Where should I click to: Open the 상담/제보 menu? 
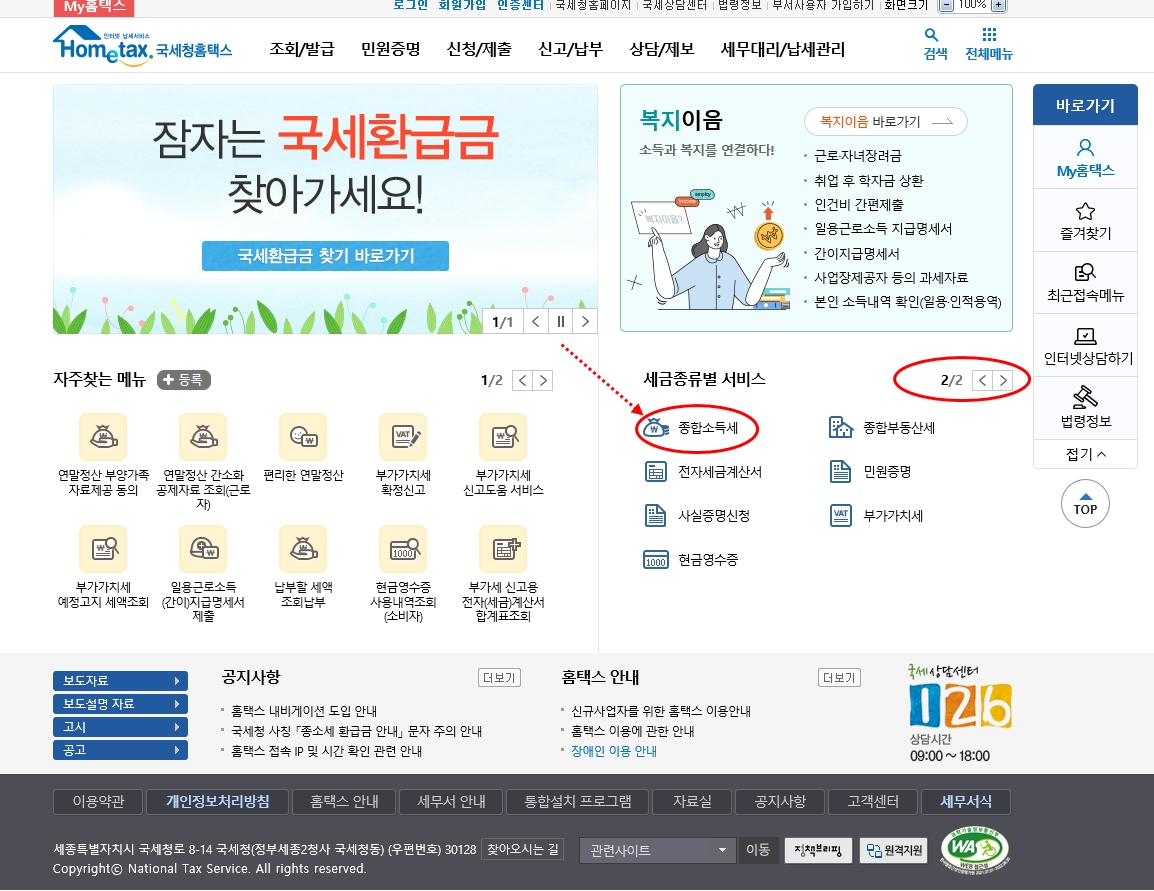(662, 49)
